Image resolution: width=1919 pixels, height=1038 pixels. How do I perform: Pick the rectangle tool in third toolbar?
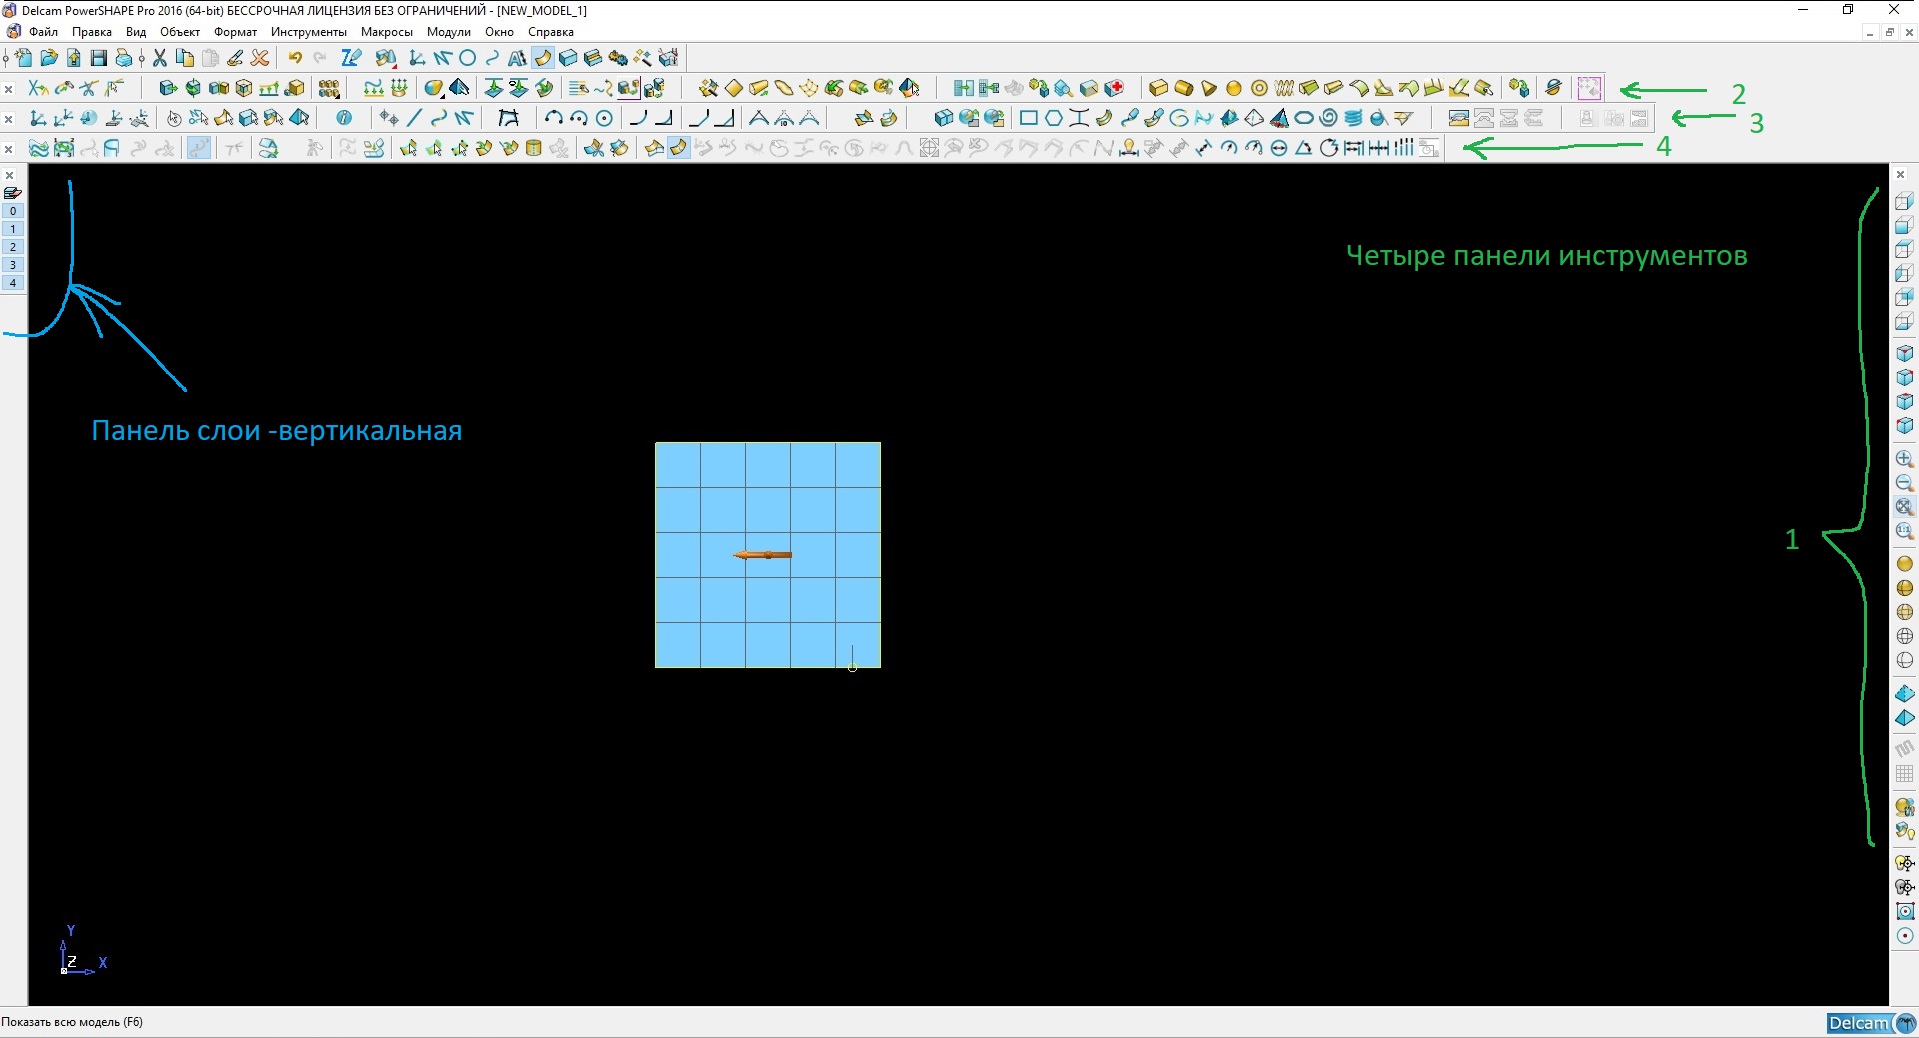(1028, 118)
